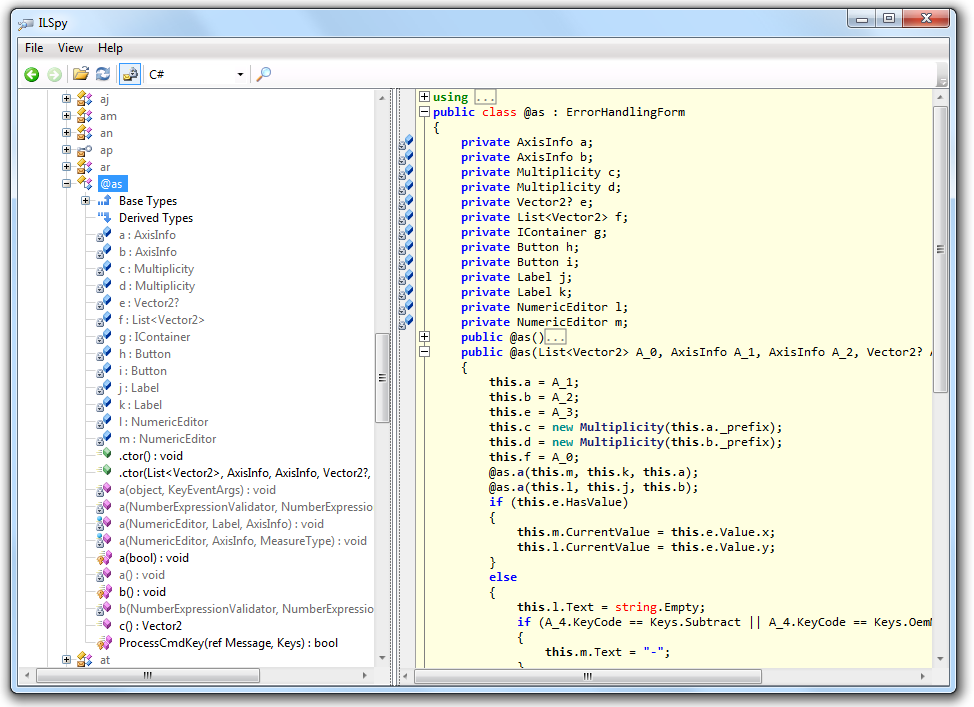Click the at class icon
Image resolution: width=974 pixels, height=707 pixels.
(84, 660)
